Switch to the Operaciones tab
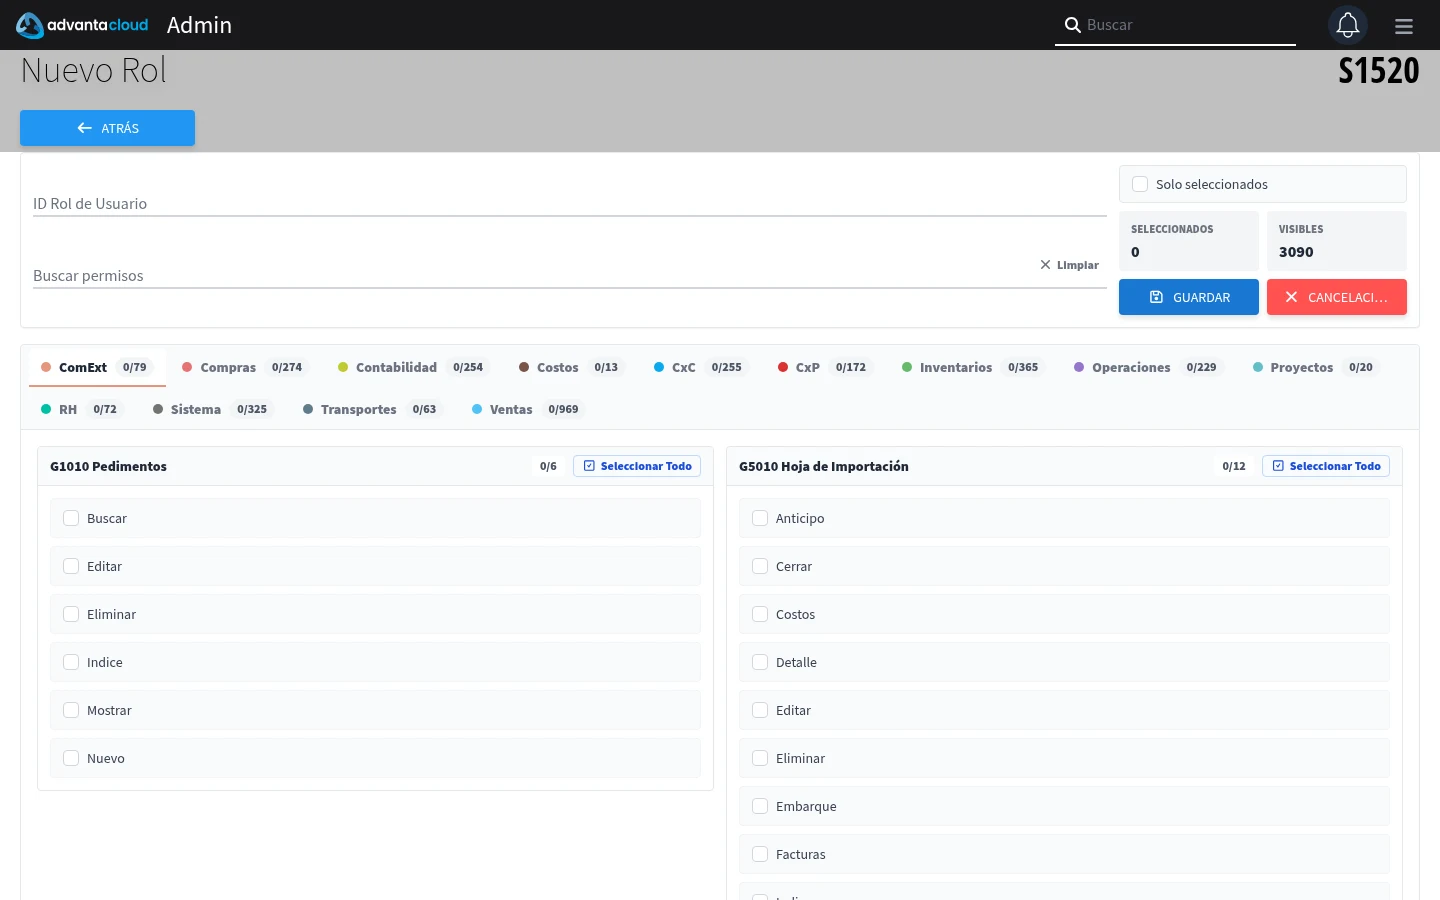The image size is (1440, 900). [1148, 367]
